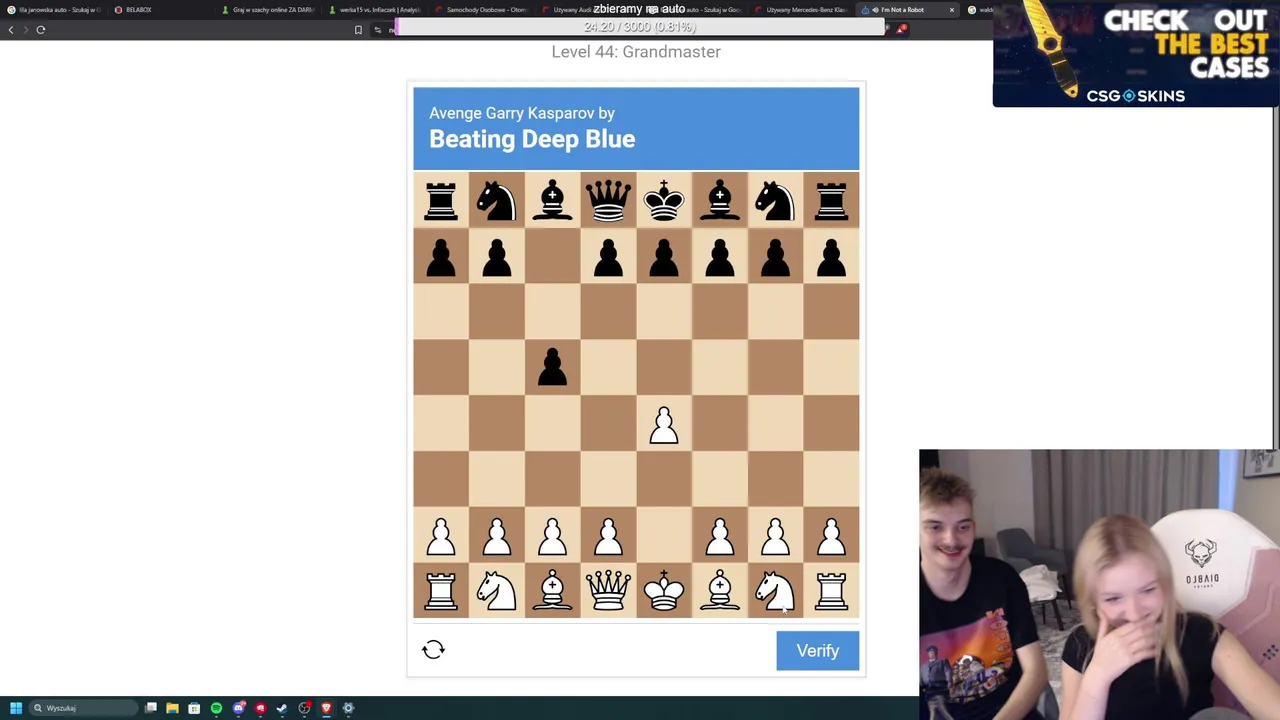Click the Verify button
Screen dimensions: 1280x720
pos(817,651)
